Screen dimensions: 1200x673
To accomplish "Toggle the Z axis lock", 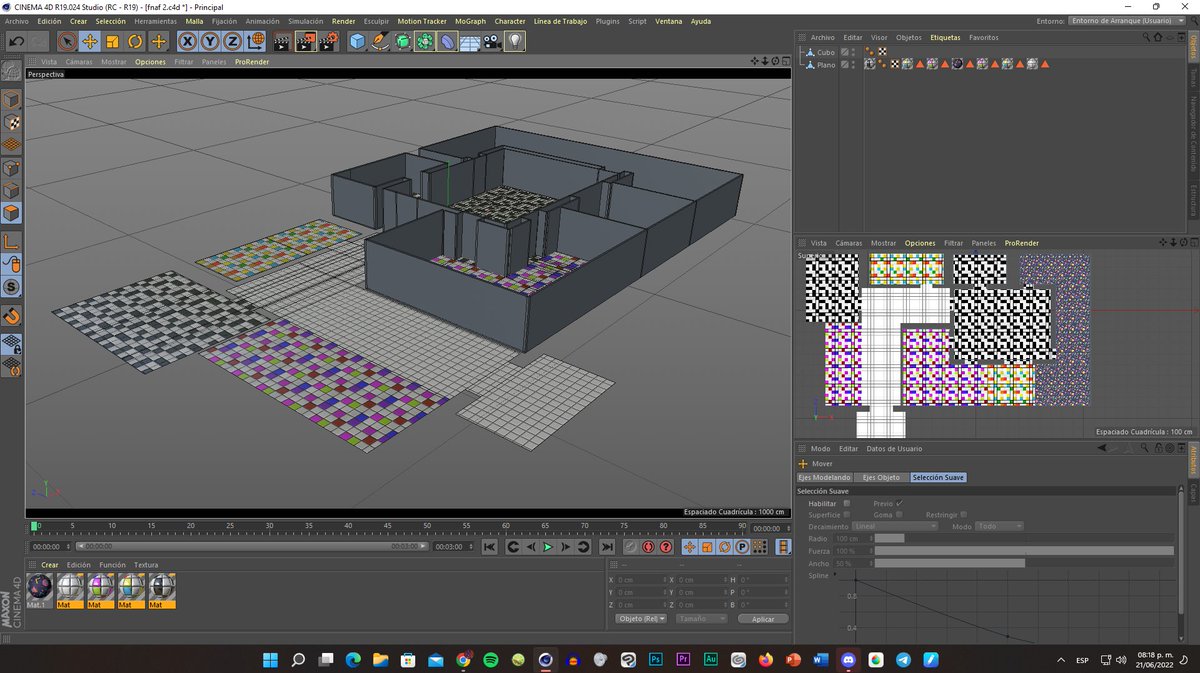I will click(x=232, y=41).
